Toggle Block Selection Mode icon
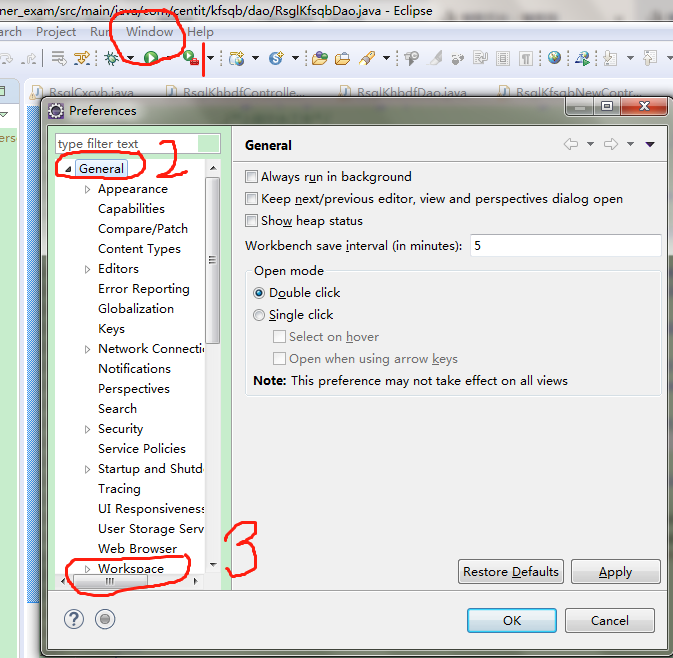673x658 pixels. 503,58
